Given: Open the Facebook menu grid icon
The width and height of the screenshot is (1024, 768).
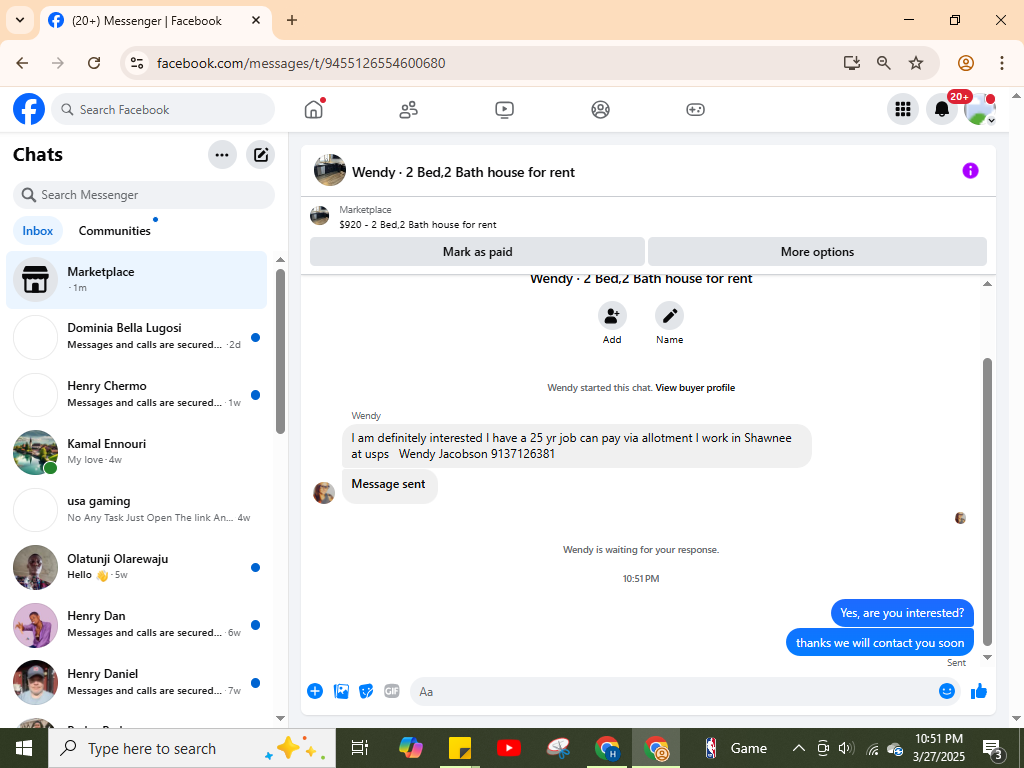Looking at the screenshot, I should click(x=903, y=109).
